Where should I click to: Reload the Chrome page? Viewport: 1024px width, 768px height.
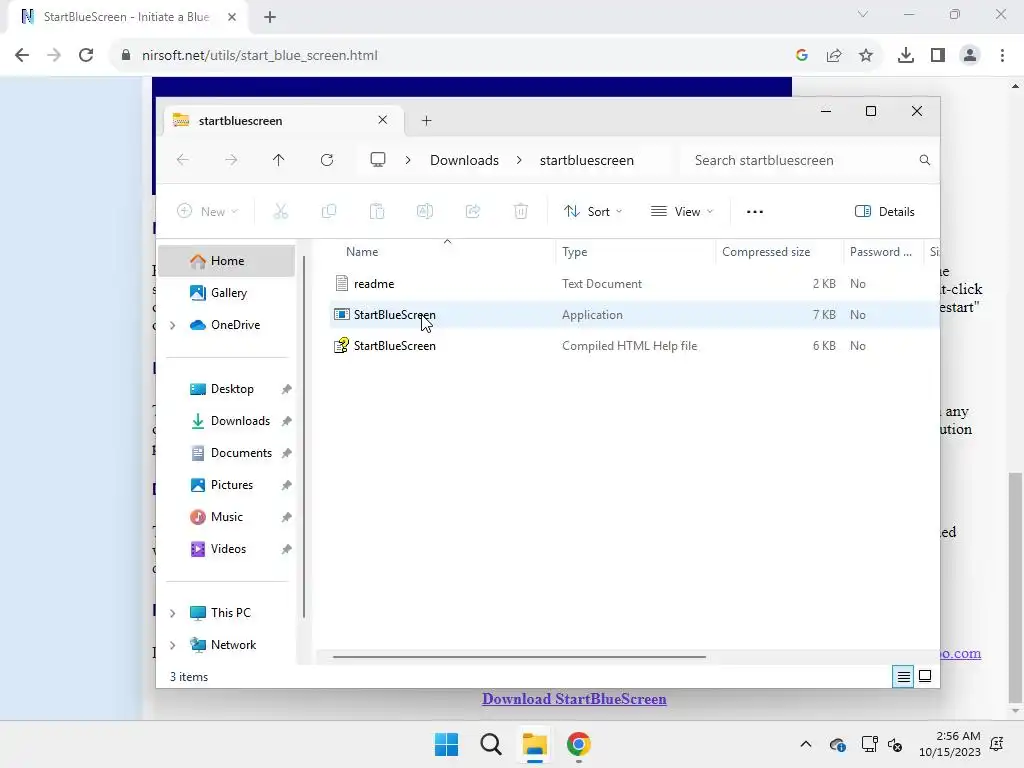pos(86,56)
